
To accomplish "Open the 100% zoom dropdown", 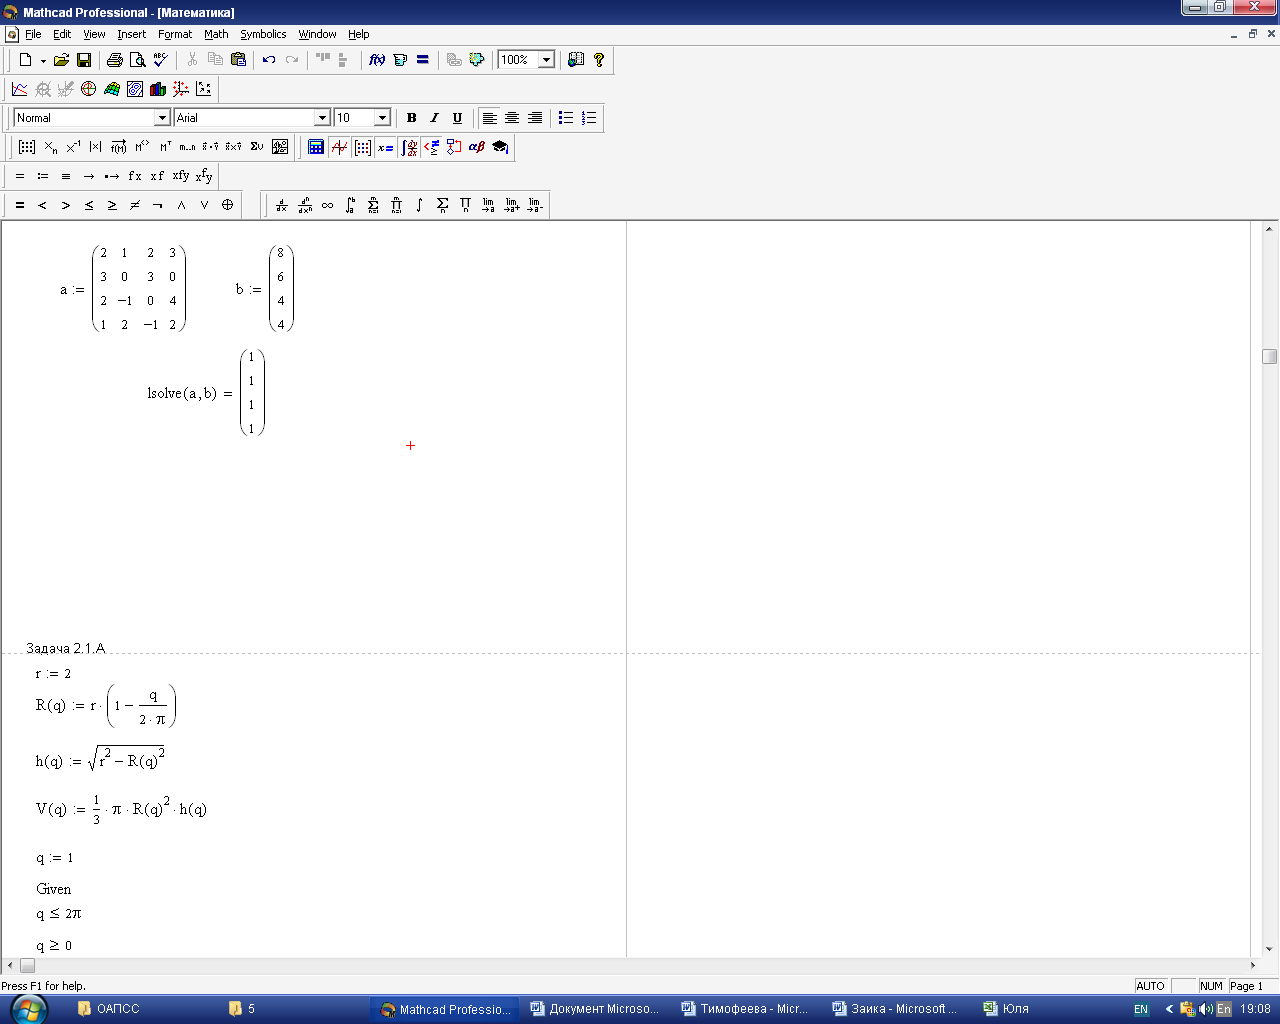I will [x=547, y=60].
